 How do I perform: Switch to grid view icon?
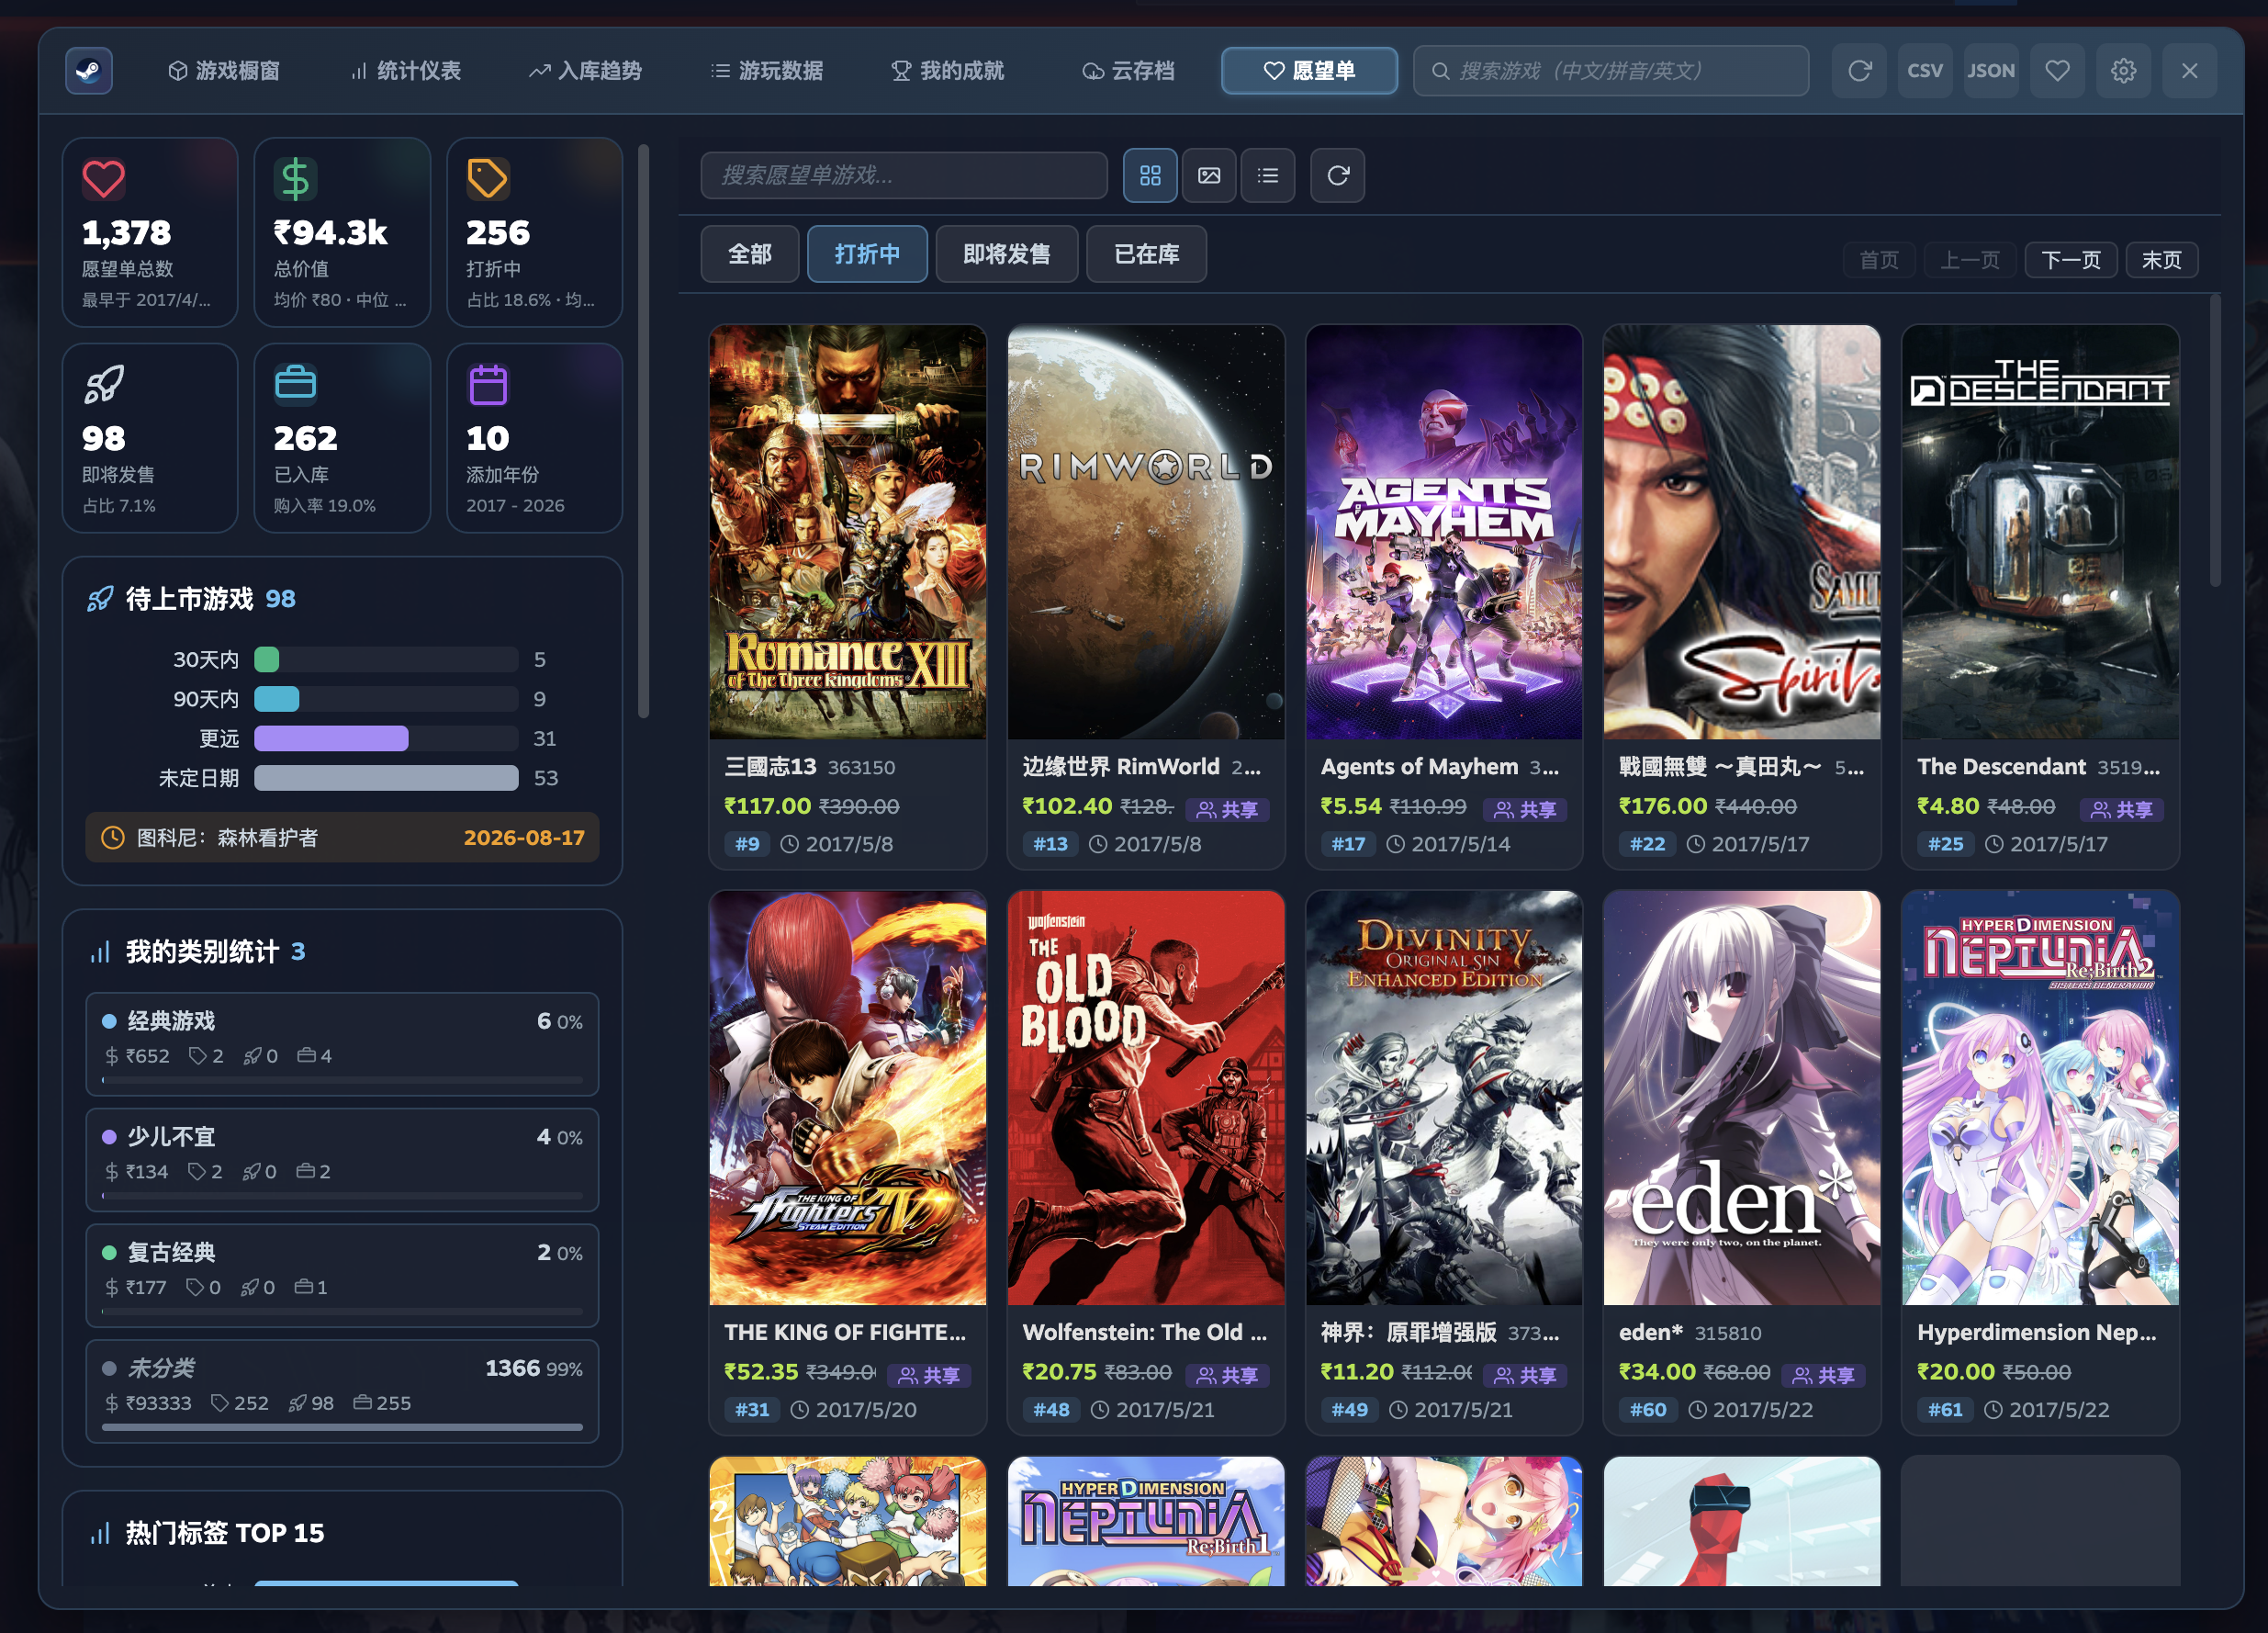pyautogui.click(x=1150, y=176)
